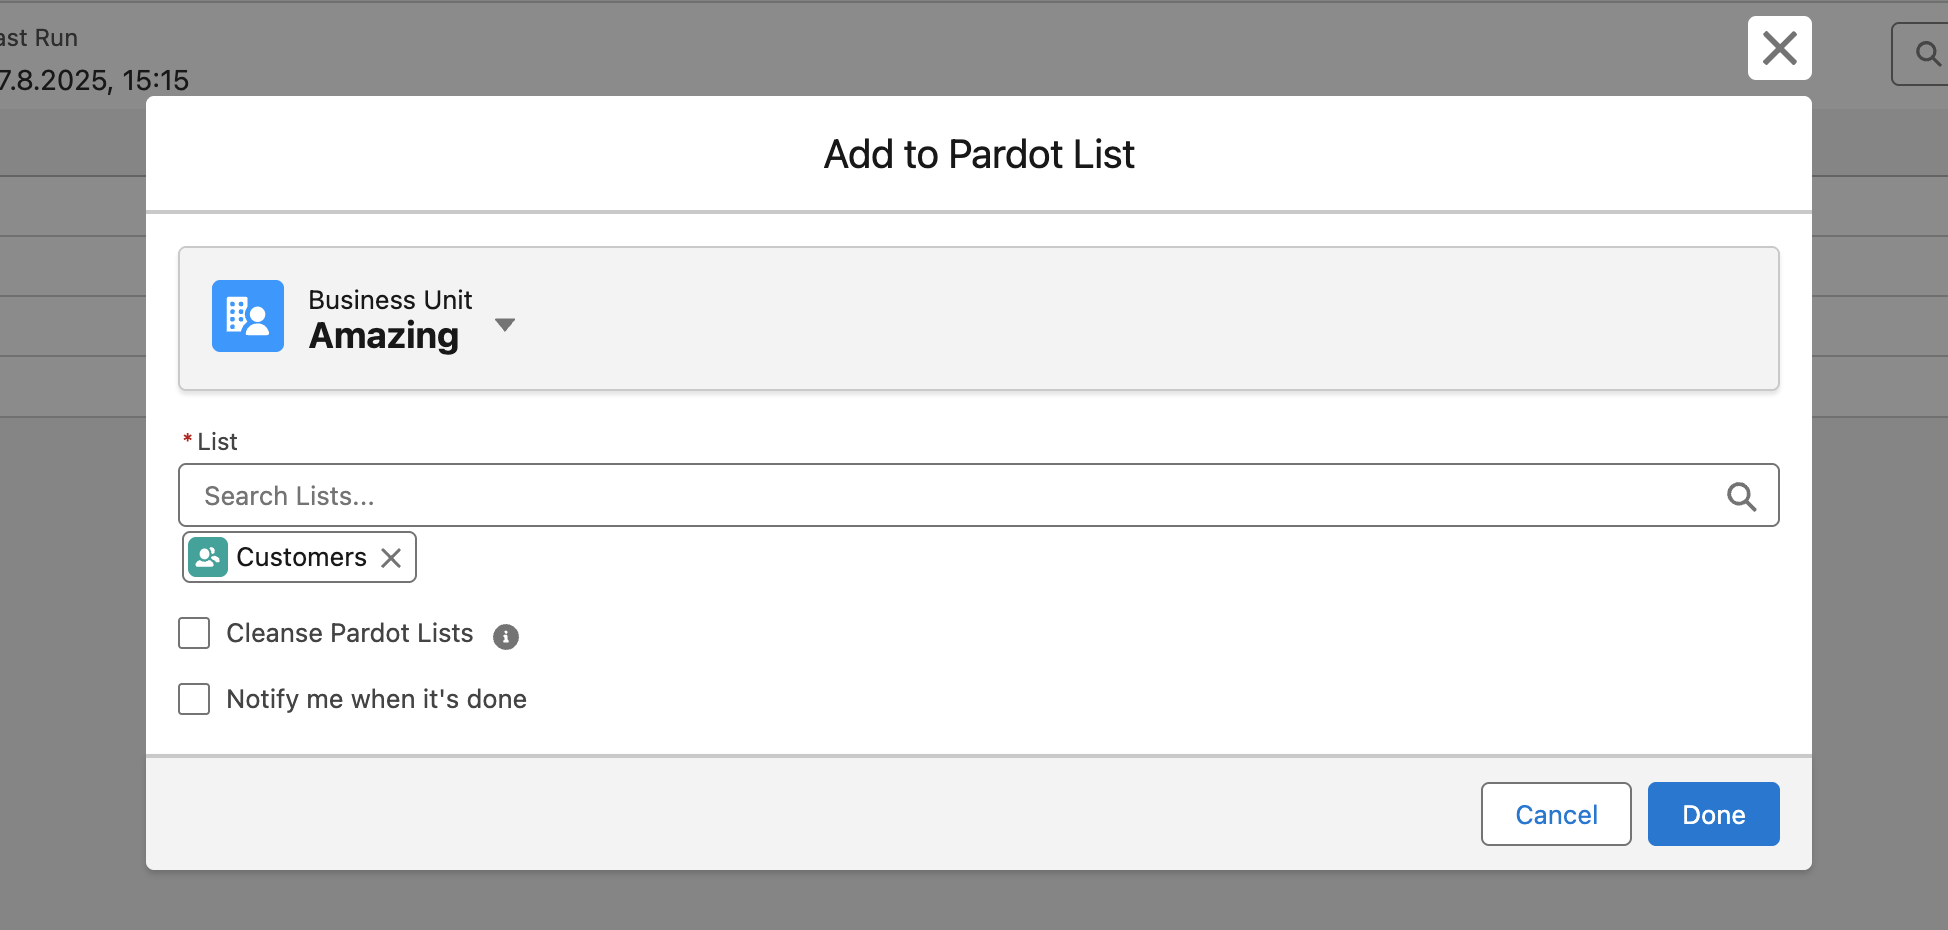Image resolution: width=1948 pixels, height=930 pixels.
Task: Close the Add to Pardot List dialog
Action: click(x=1779, y=48)
